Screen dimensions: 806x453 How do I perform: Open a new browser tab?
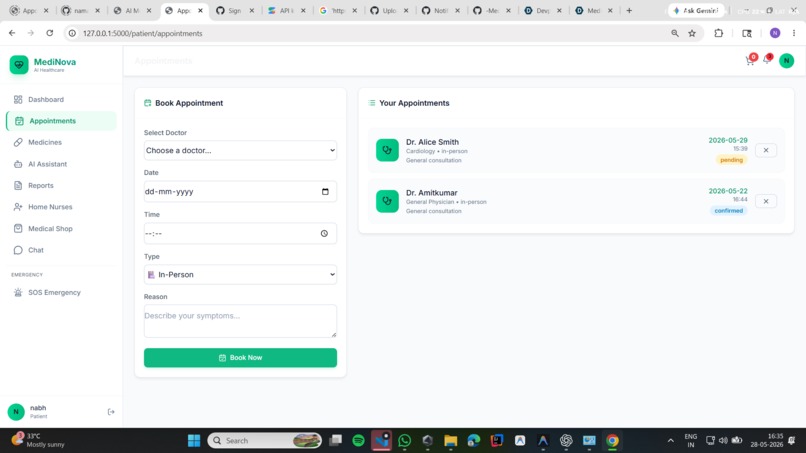[629, 10]
